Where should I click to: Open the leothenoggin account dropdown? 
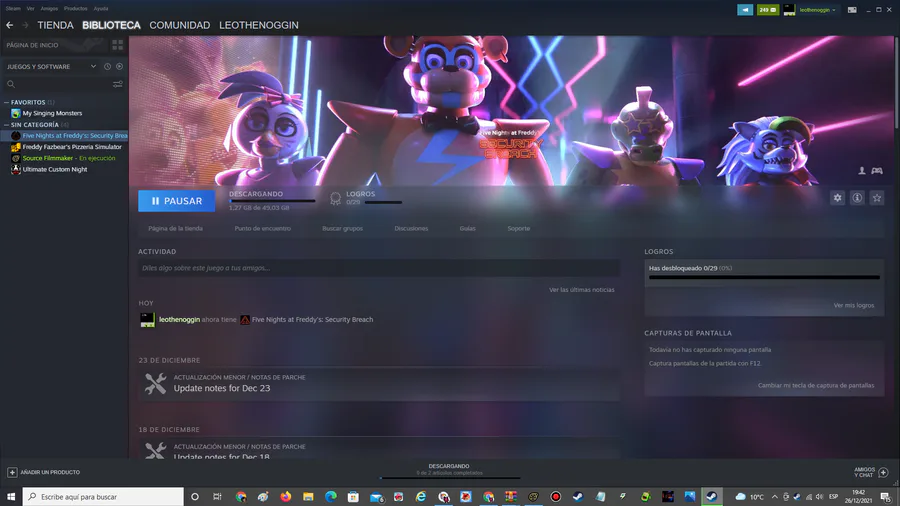[x=817, y=10]
